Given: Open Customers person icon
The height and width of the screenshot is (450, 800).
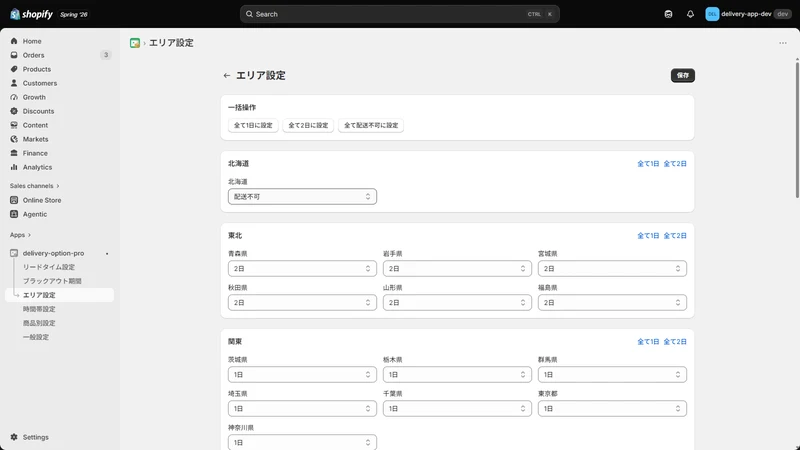Looking at the screenshot, I should (x=14, y=83).
